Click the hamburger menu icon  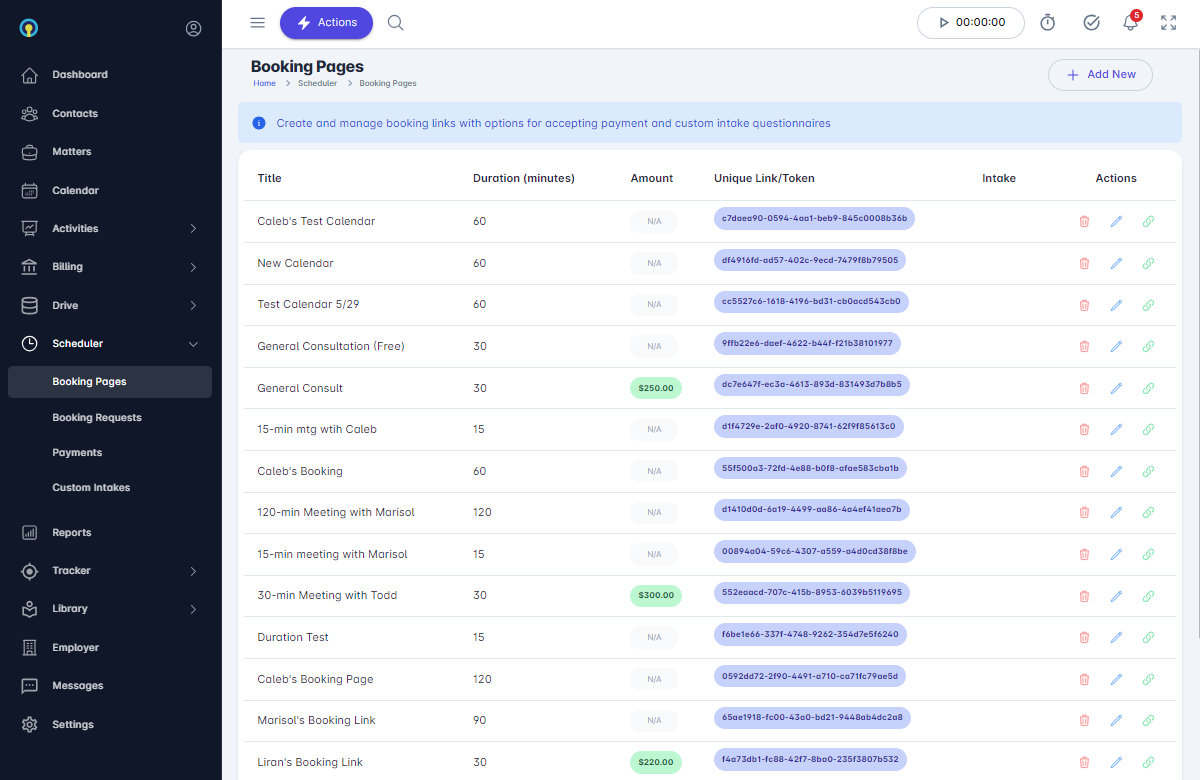pyautogui.click(x=258, y=23)
